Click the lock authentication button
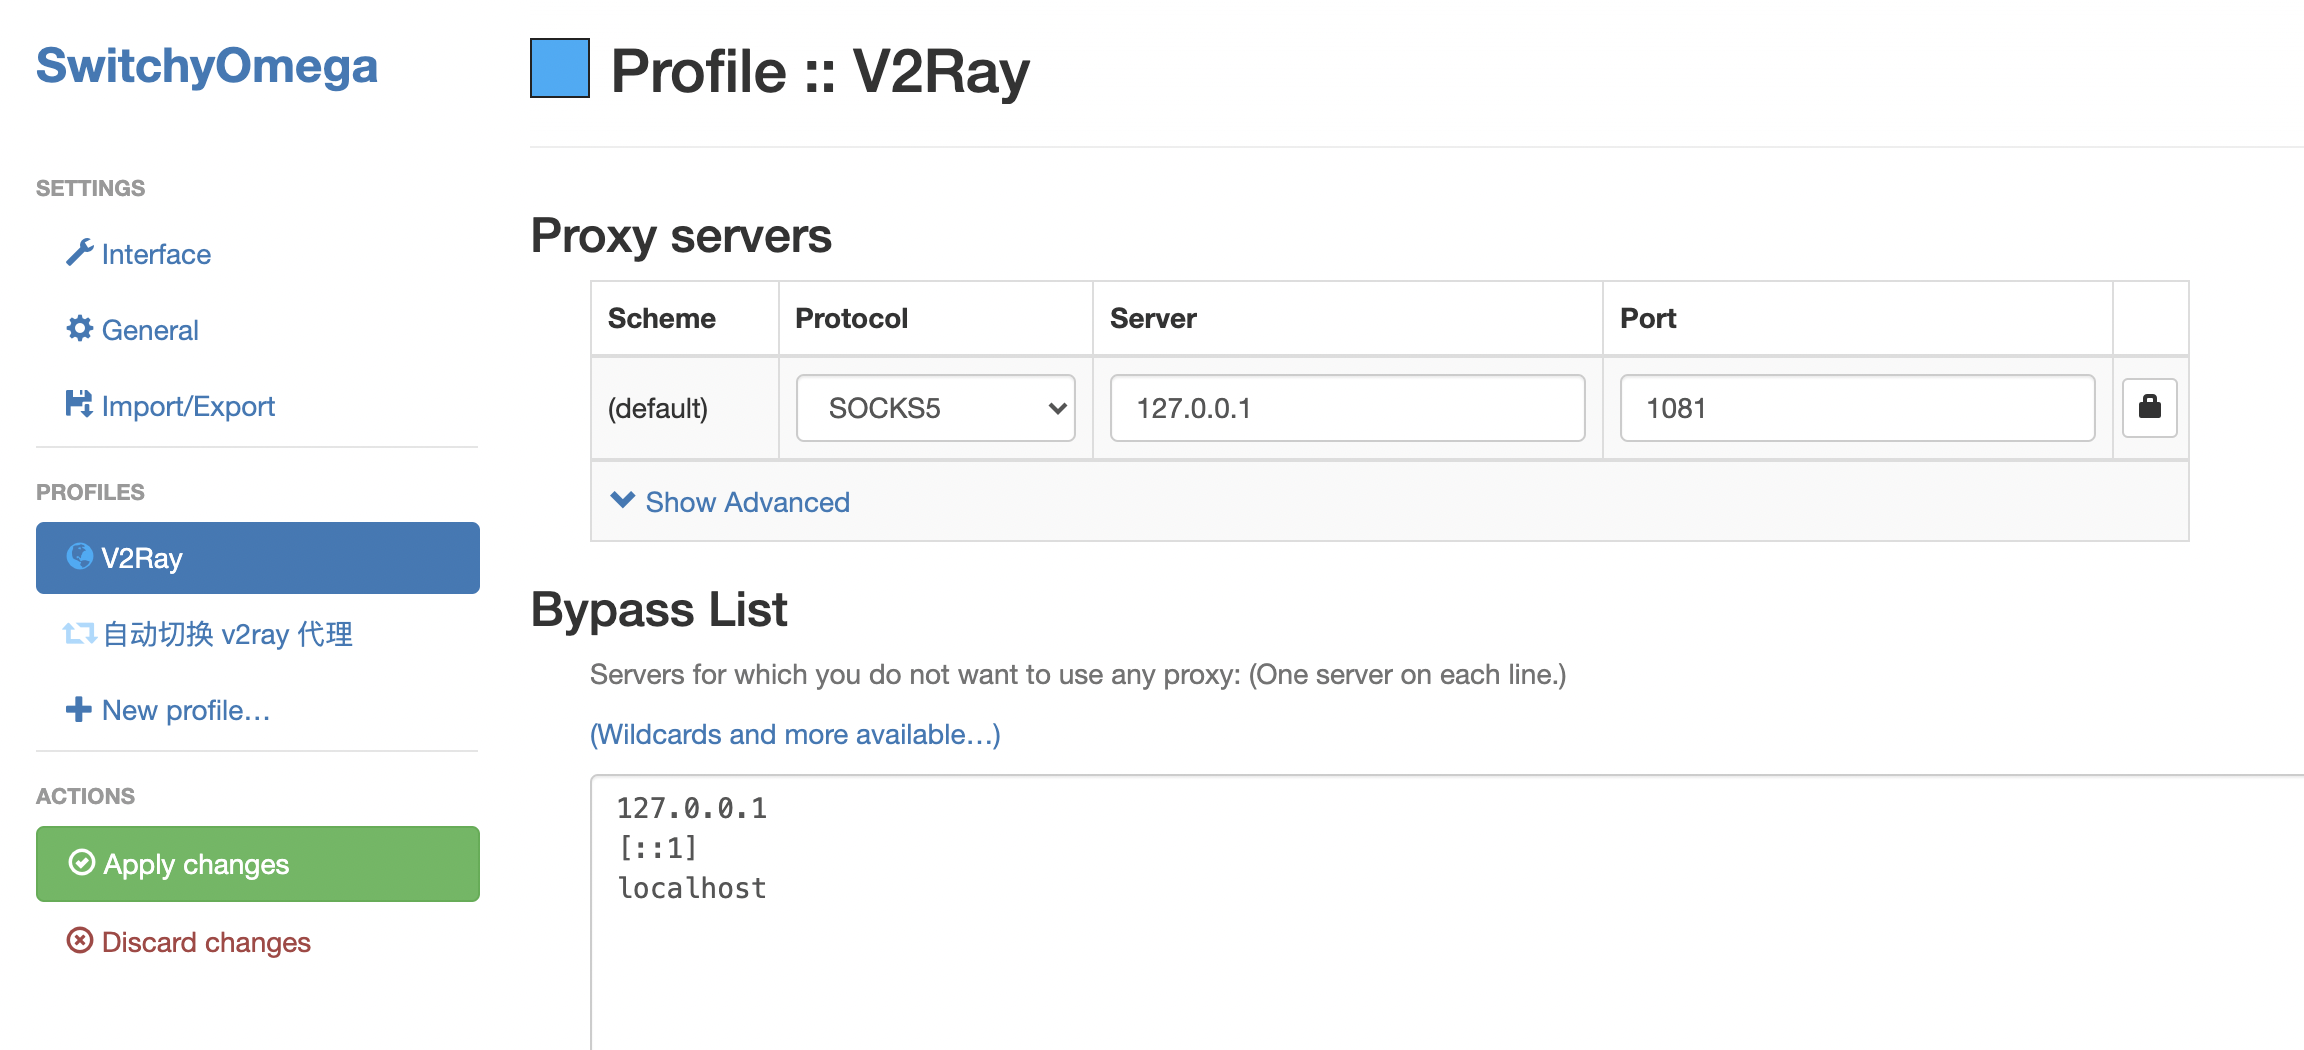The image size is (2304, 1050). point(2150,408)
